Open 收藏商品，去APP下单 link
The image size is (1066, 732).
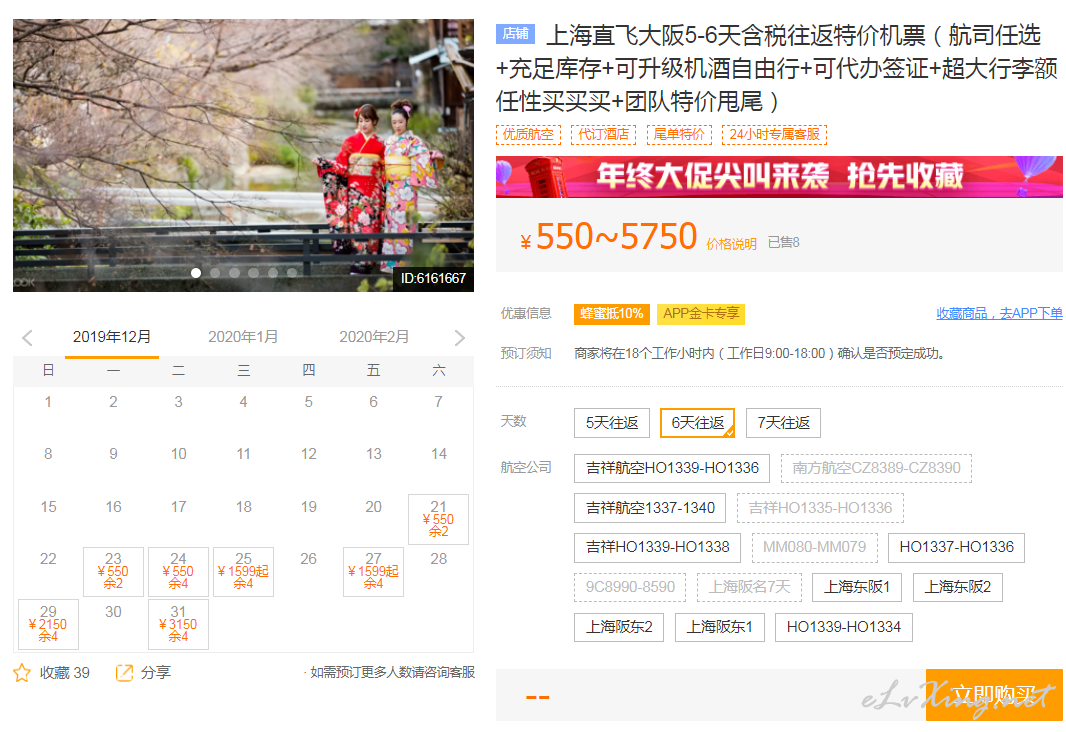pyautogui.click(x=999, y=313)
